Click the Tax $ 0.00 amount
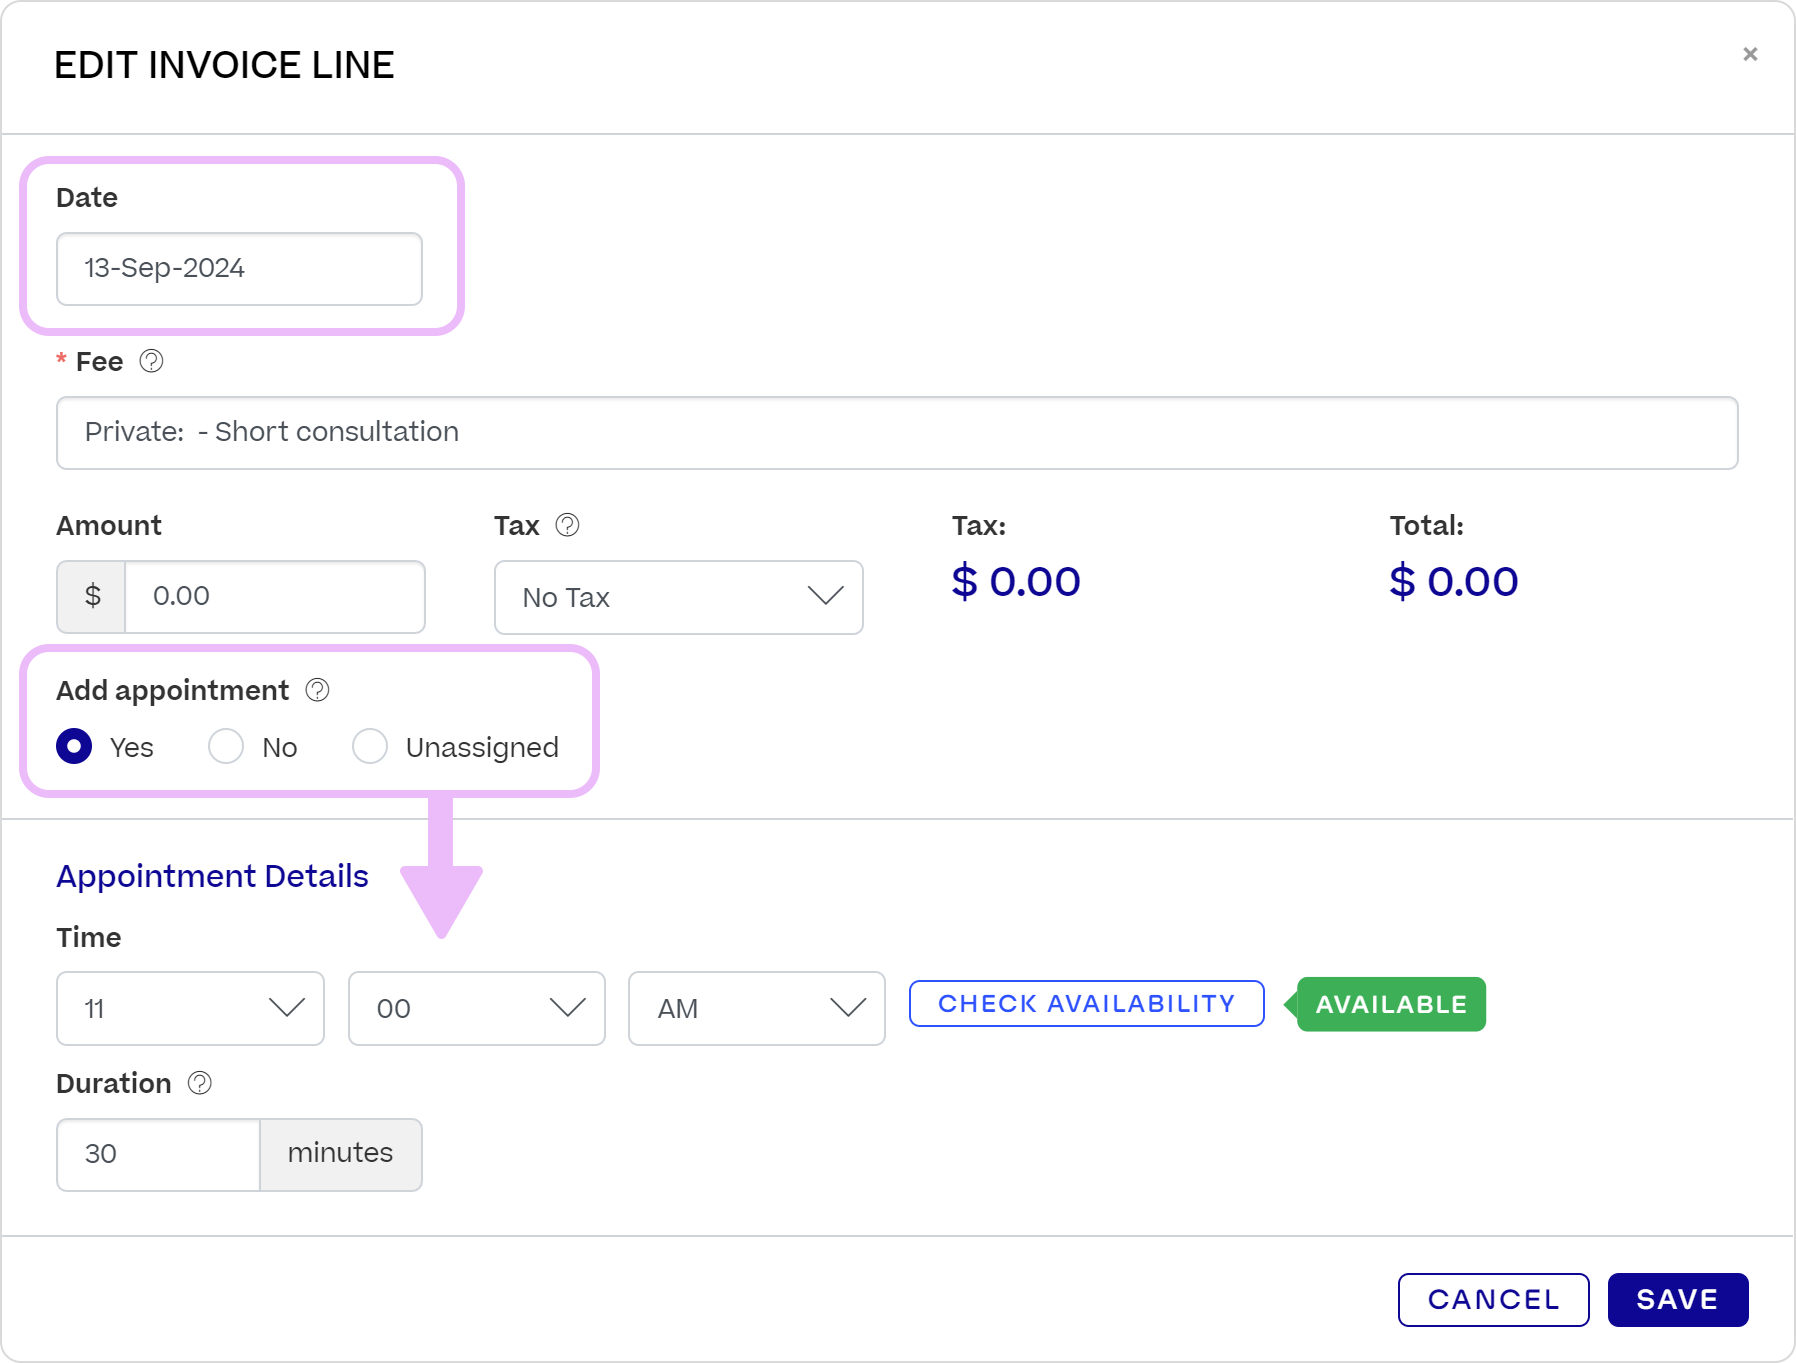 coord(1016,581)
